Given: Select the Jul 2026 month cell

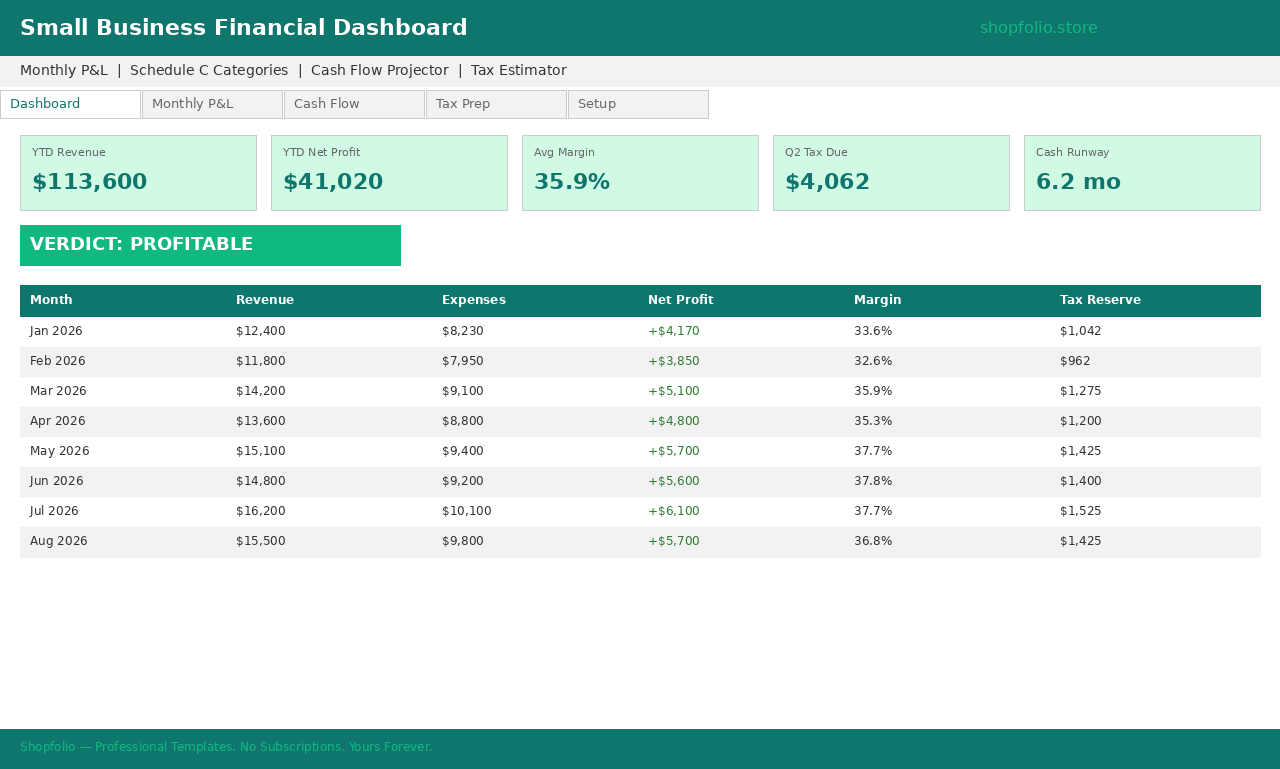Looking at the screenshot, I should [x=54, y=511].
